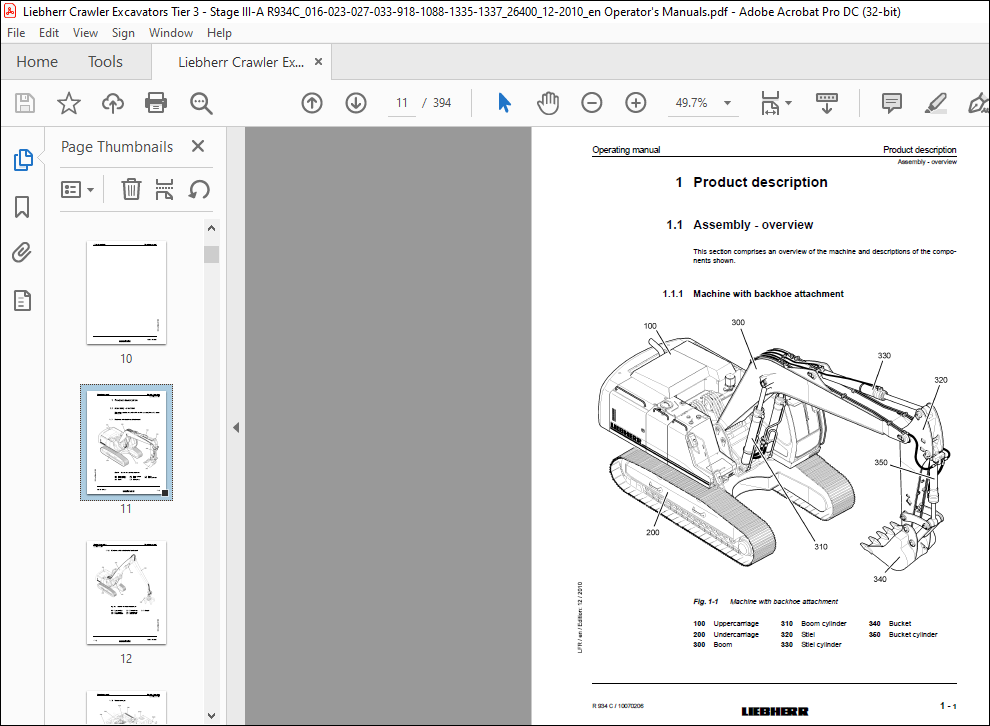Open Page Thumbnails pane from sidebar
Screen dimensions: 990x726
23,160
